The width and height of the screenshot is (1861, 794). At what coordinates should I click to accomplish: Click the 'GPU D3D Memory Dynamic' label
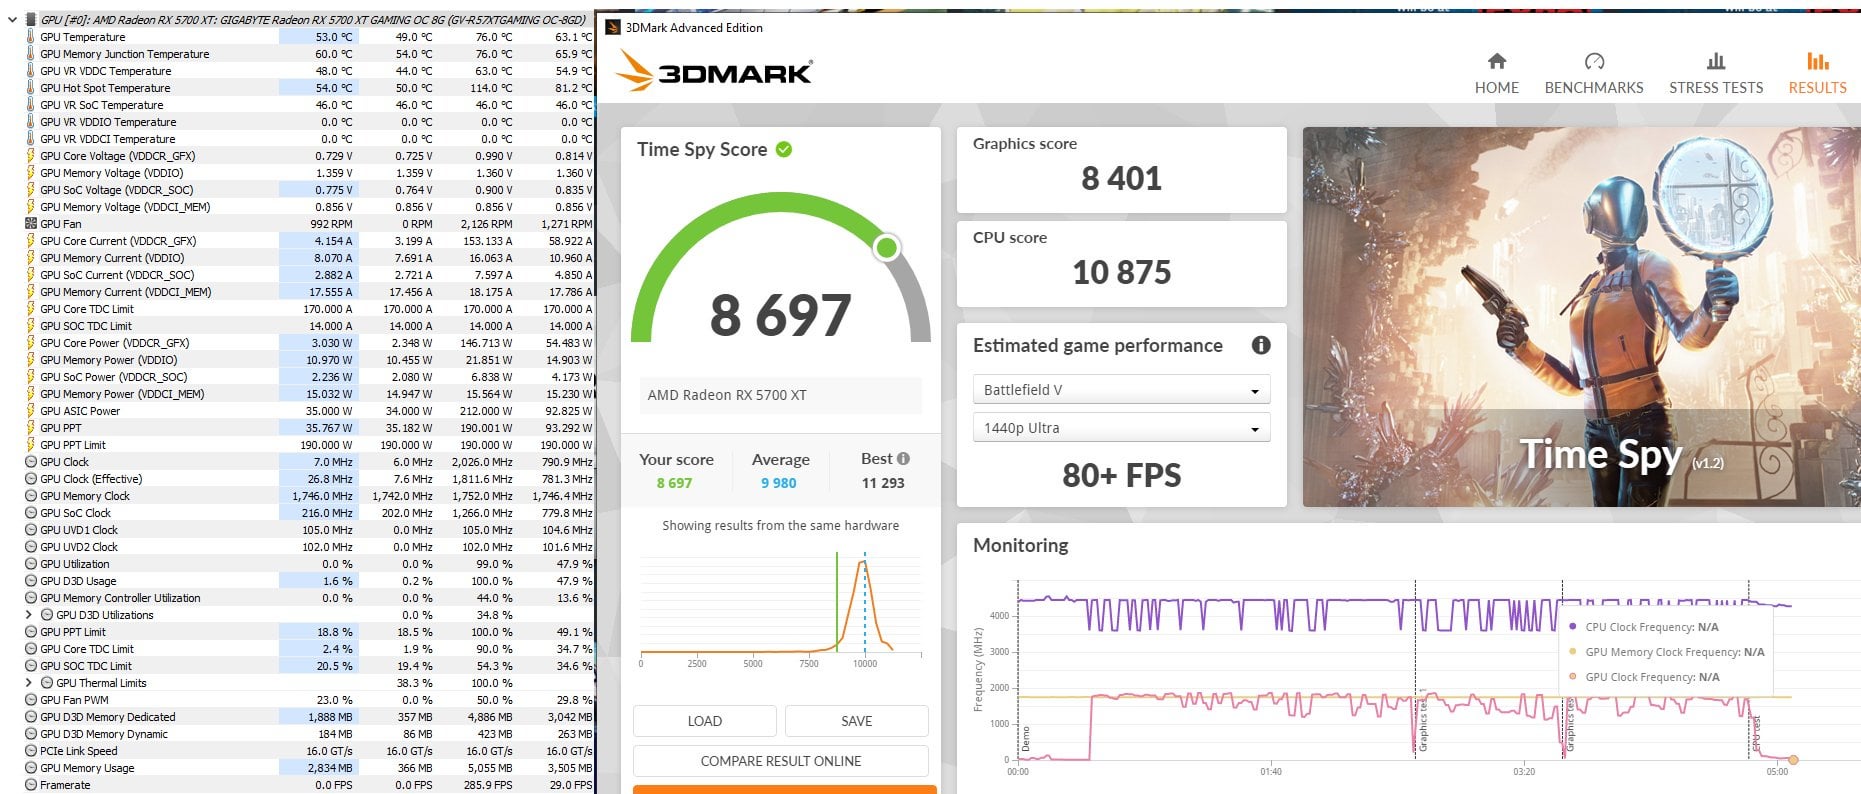click(x=104, y=734)
